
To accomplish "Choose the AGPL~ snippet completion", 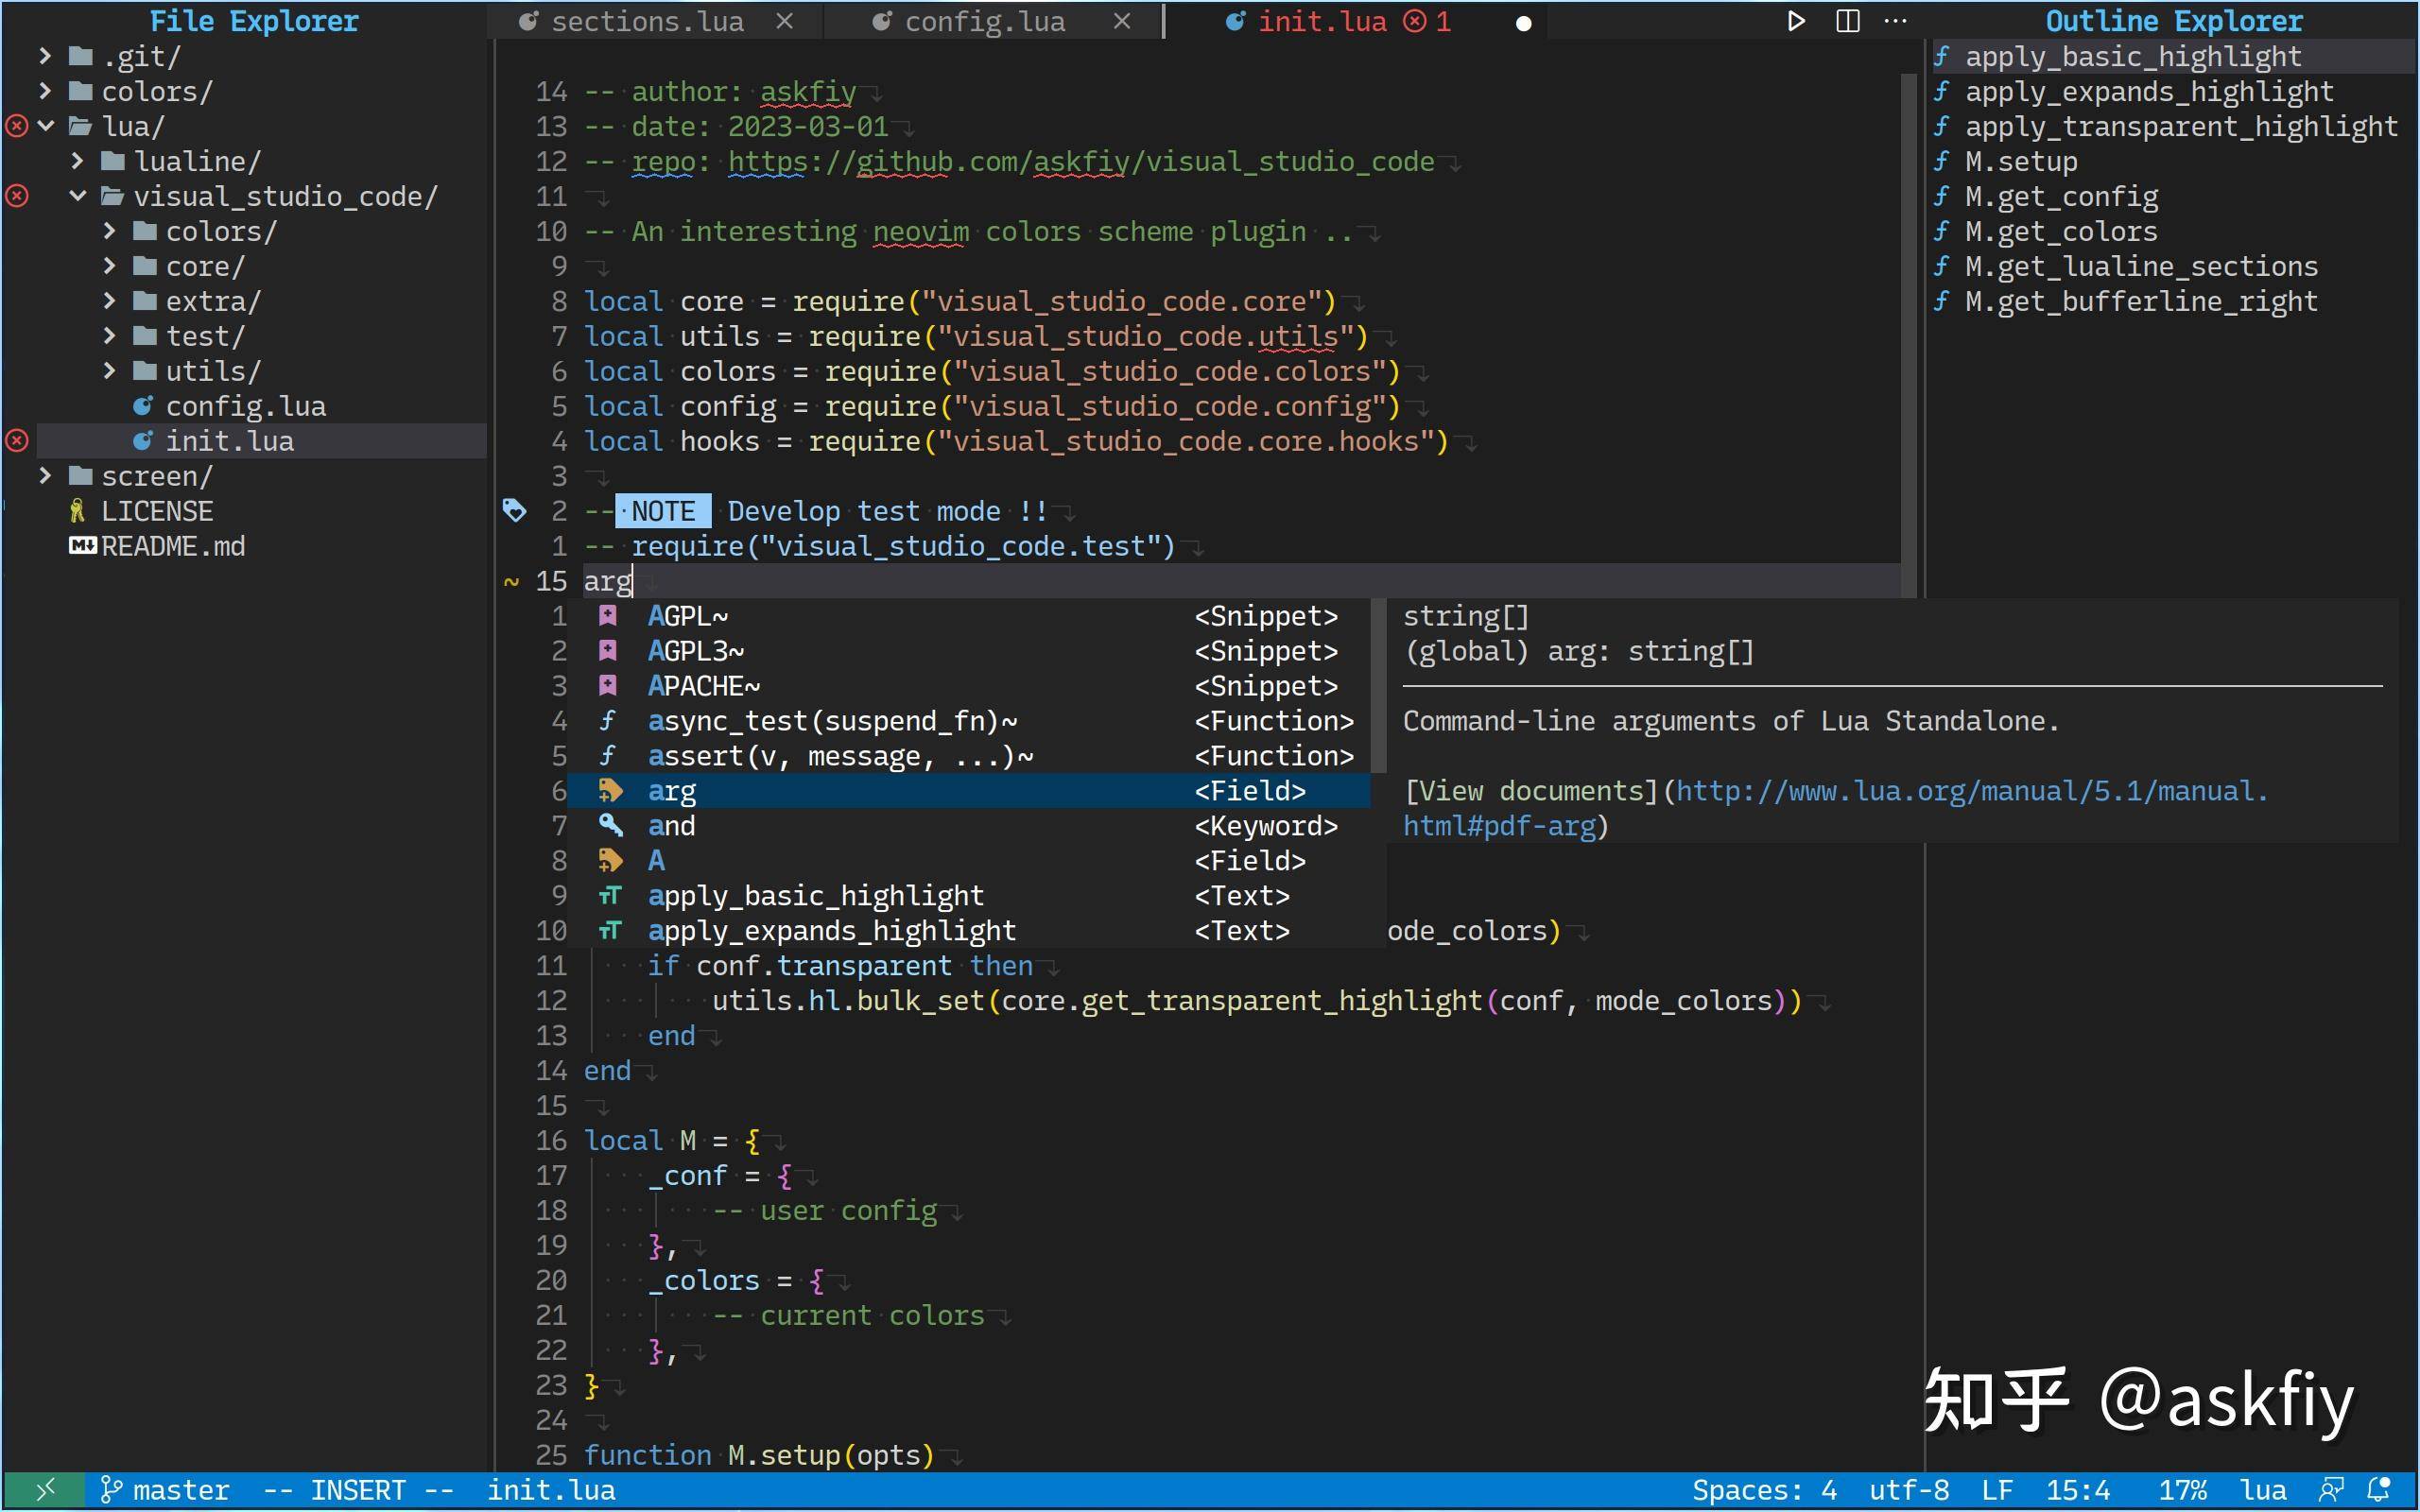I will tap(968, 616).
